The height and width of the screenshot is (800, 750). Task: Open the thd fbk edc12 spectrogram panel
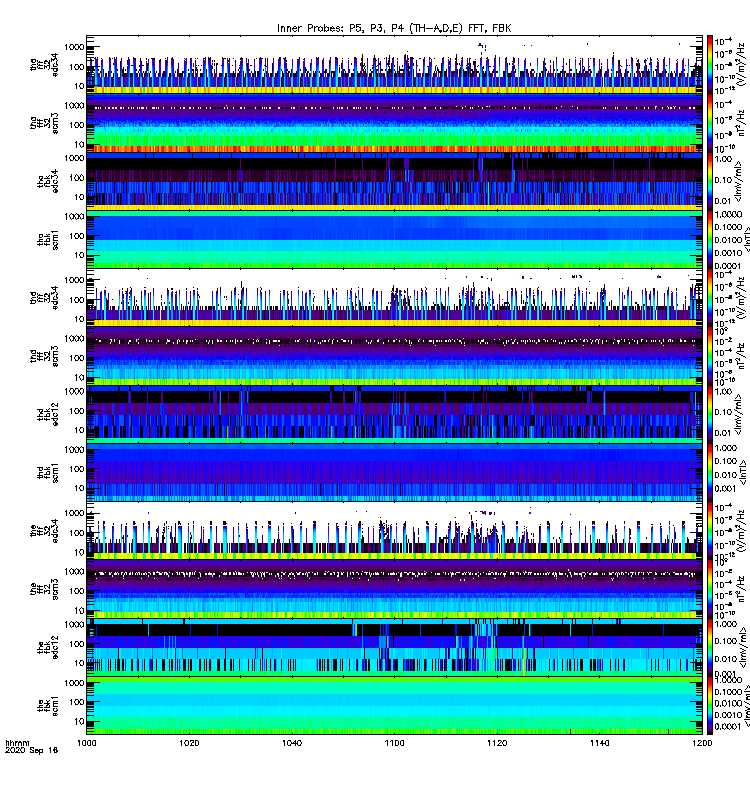pyautogui.click(x=394, y=414)
